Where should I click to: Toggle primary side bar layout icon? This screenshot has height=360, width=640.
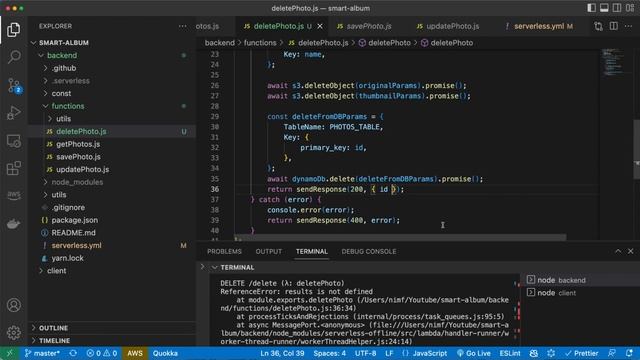coord(591,8)
